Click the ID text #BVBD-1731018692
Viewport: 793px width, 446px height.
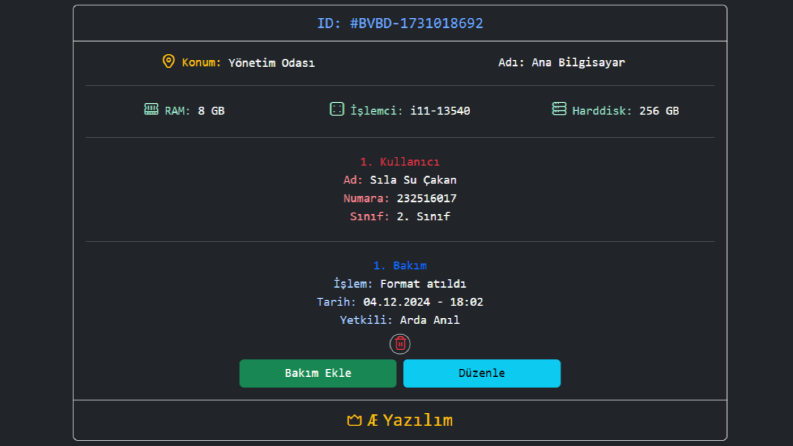pyautogui.click(x=416, y=23)
